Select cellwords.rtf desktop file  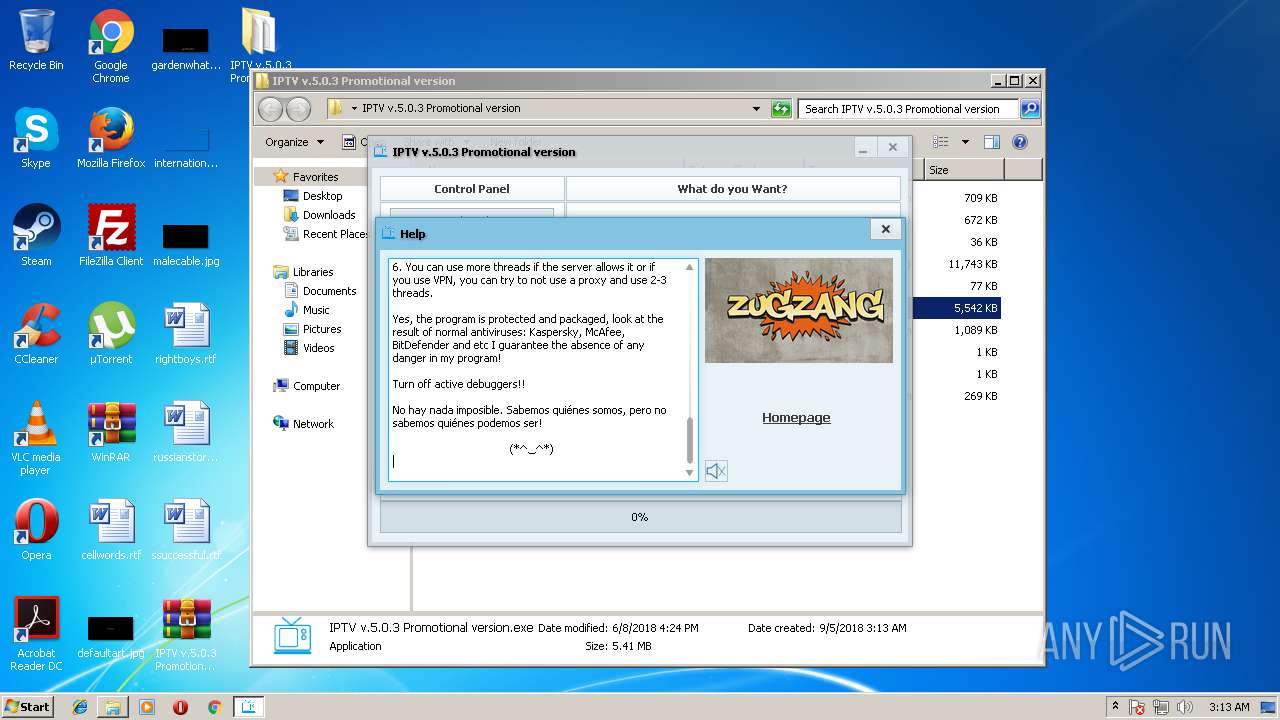pyautogui.click(x=111, y=530)
